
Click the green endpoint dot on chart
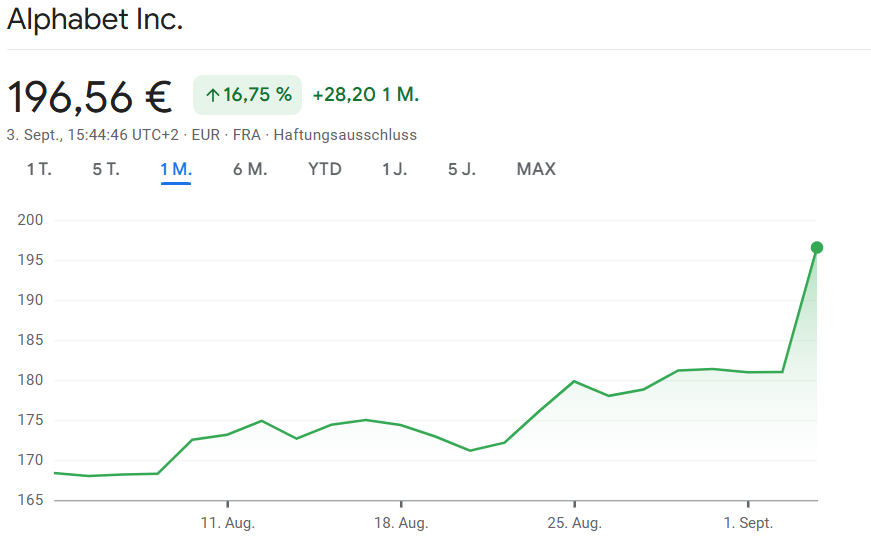pyautogui.click(x=817, y=247)
